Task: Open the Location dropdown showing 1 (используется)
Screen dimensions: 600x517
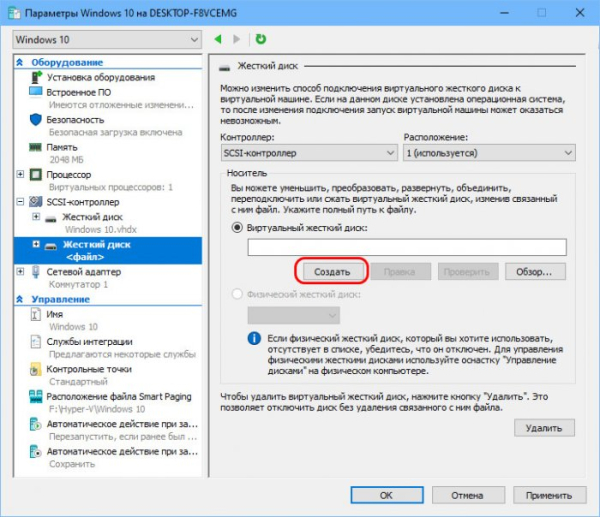Action: pyautogui.click(x=489, y=152)
